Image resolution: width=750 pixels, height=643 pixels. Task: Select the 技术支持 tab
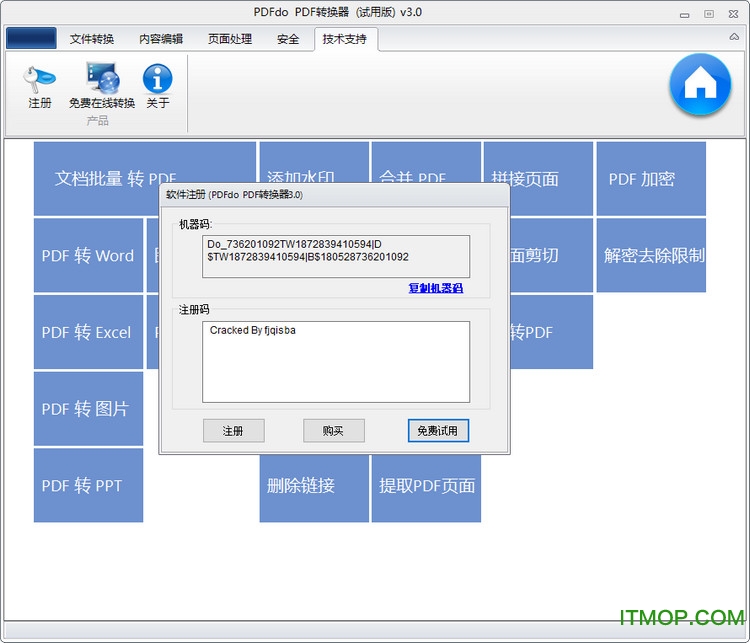(x=345, y=39)
